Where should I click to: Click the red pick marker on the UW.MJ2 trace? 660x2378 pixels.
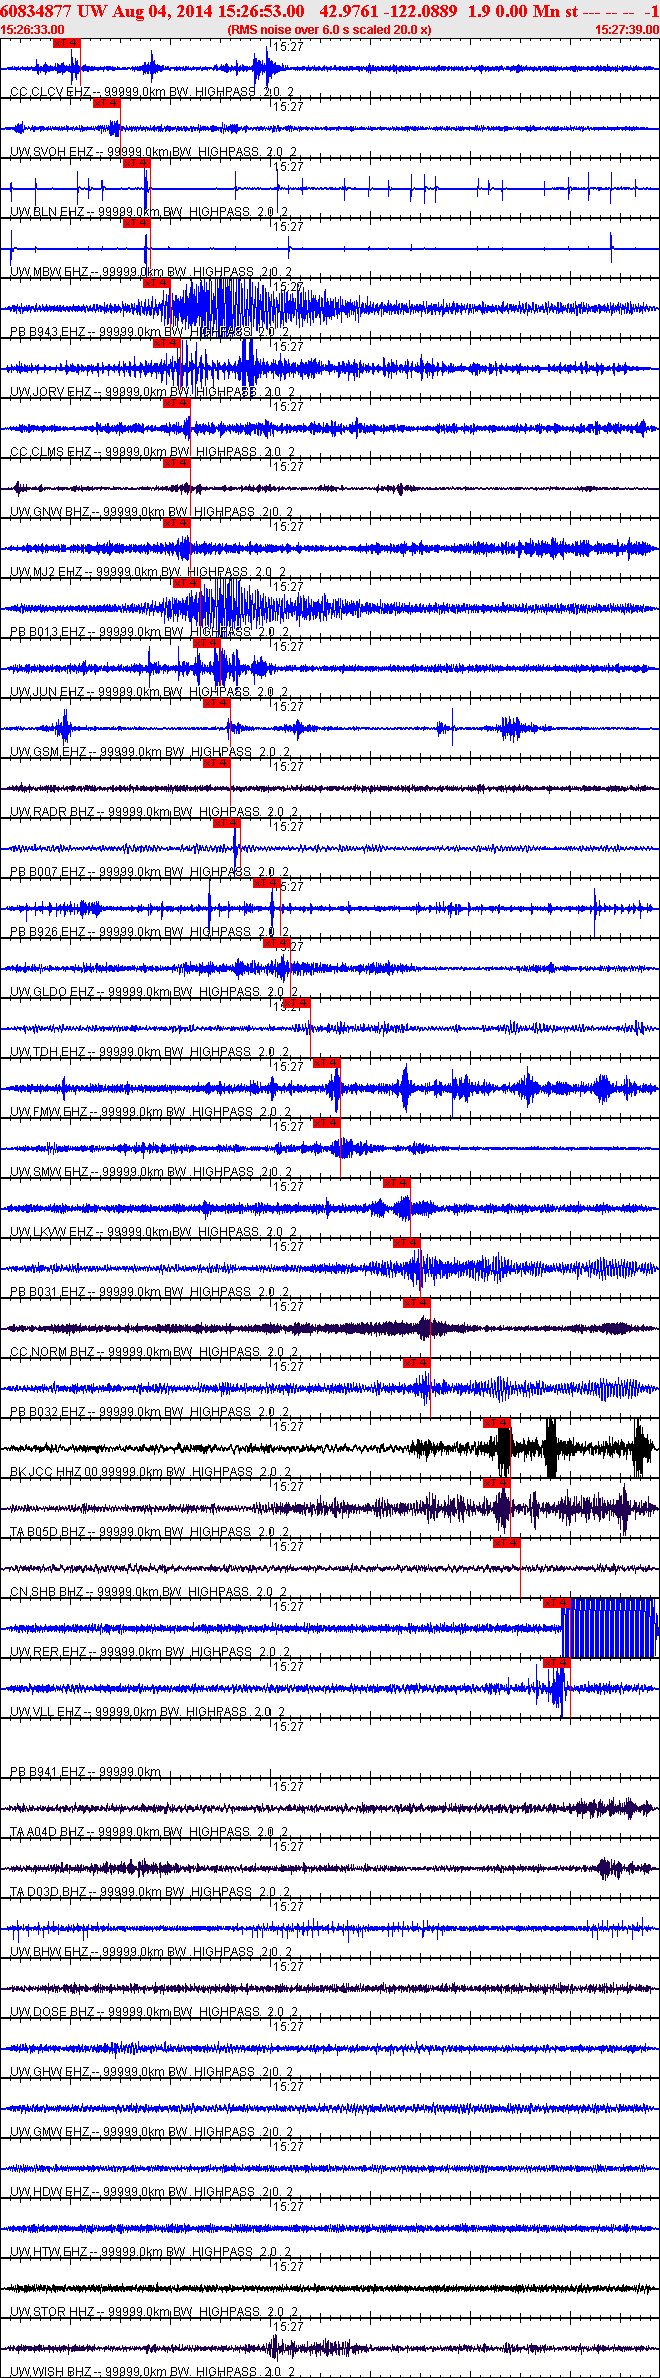[176, 523]
